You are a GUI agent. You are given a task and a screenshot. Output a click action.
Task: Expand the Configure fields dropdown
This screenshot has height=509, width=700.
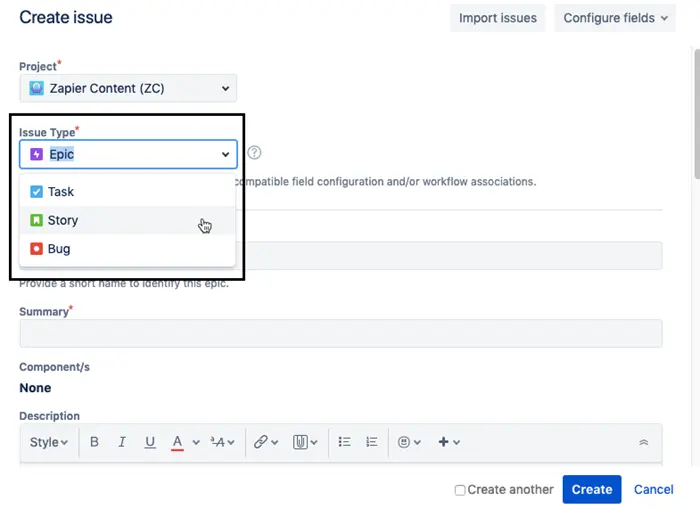point(615,18)
